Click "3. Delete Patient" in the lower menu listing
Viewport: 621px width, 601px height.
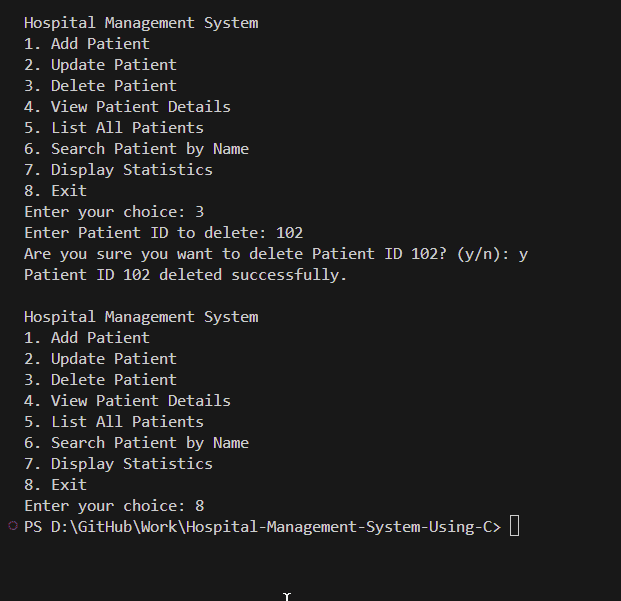point(100,380)
